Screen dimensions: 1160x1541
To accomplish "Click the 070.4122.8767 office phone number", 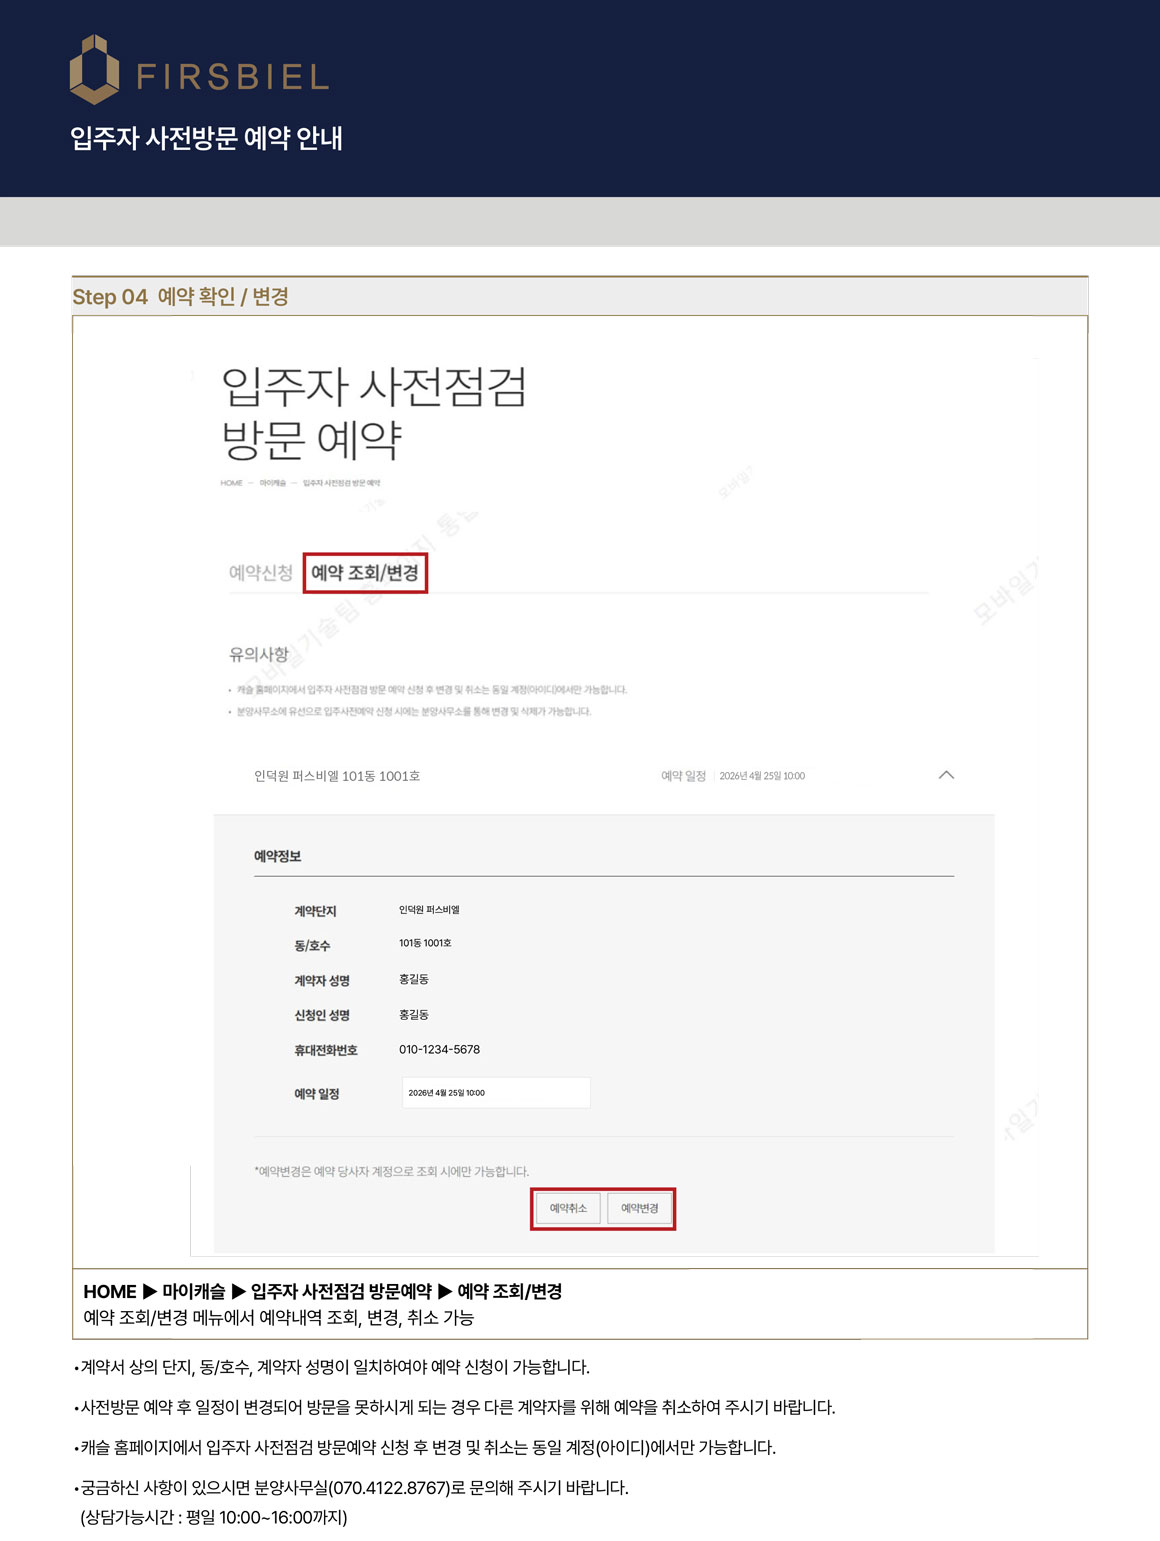I will 389,1487.
